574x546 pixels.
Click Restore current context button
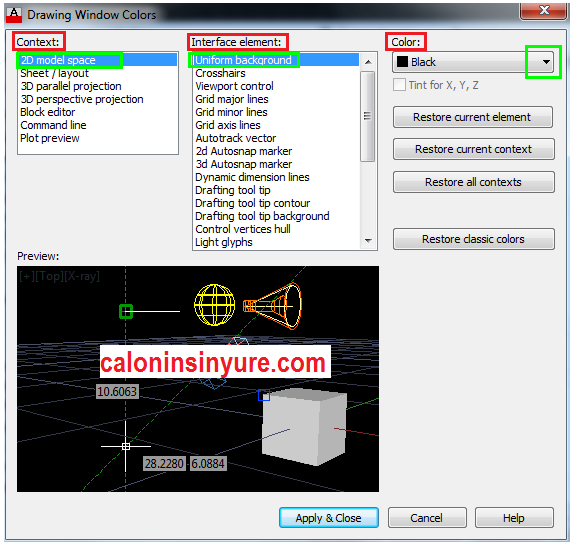[473, 149]
